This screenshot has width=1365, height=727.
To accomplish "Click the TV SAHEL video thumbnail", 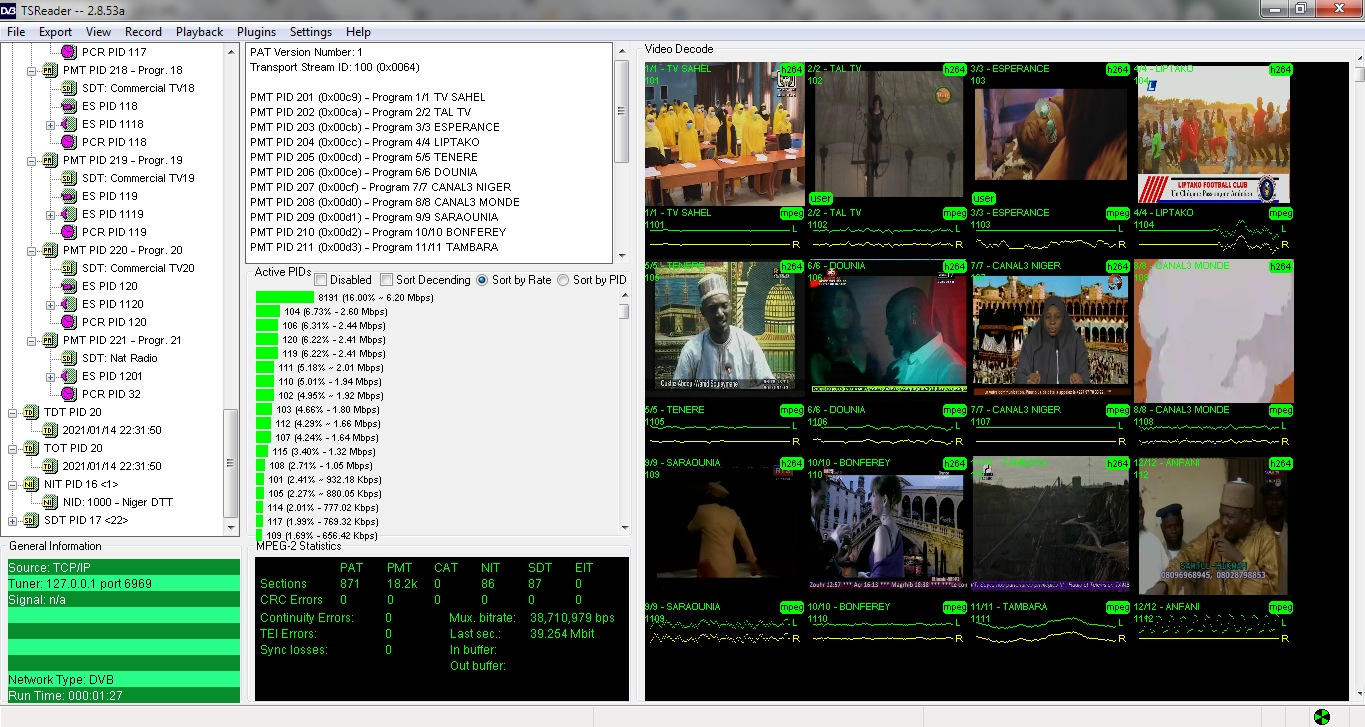I will click(x=725, y=134).
